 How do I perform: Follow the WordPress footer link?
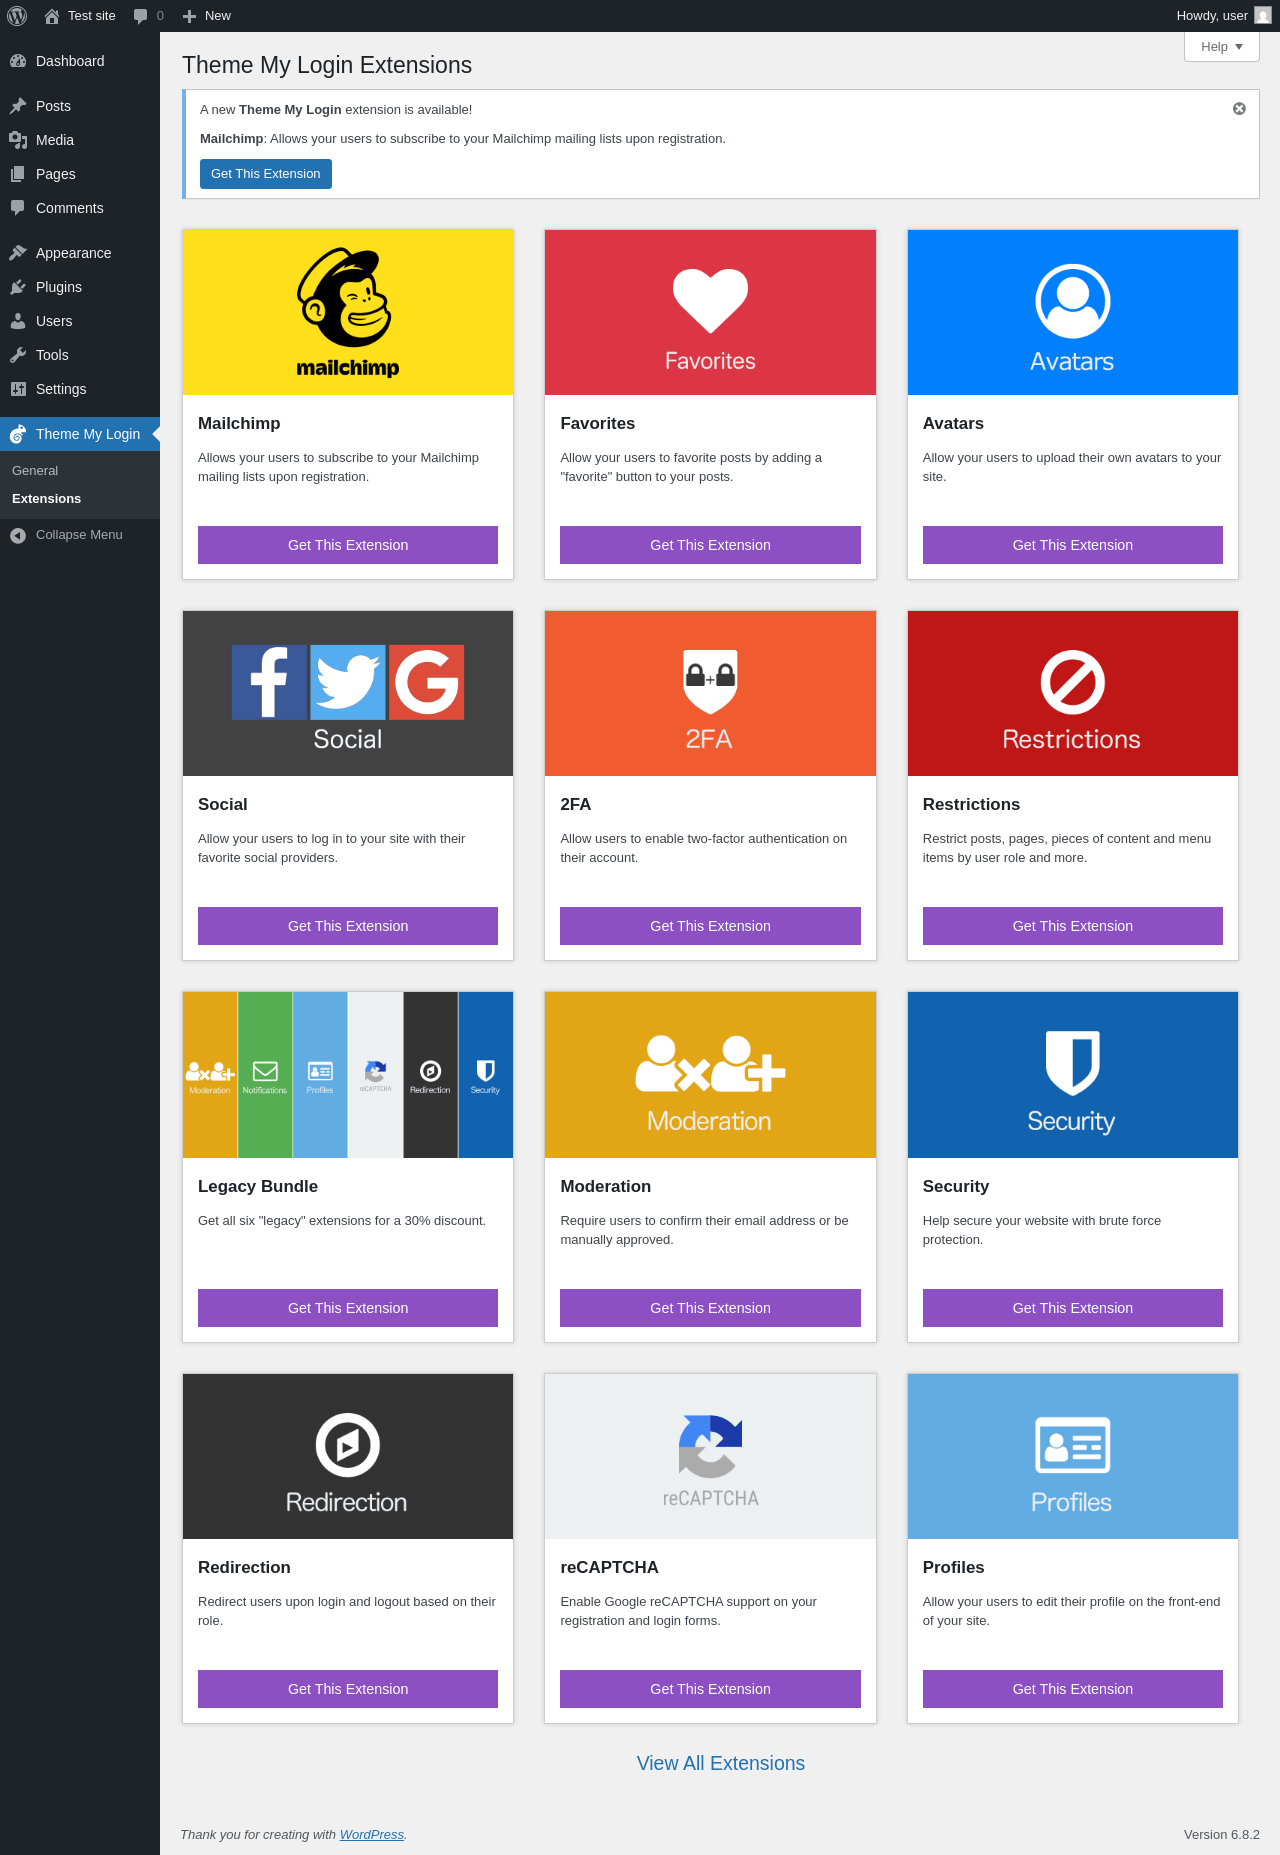pos(372,1834)
